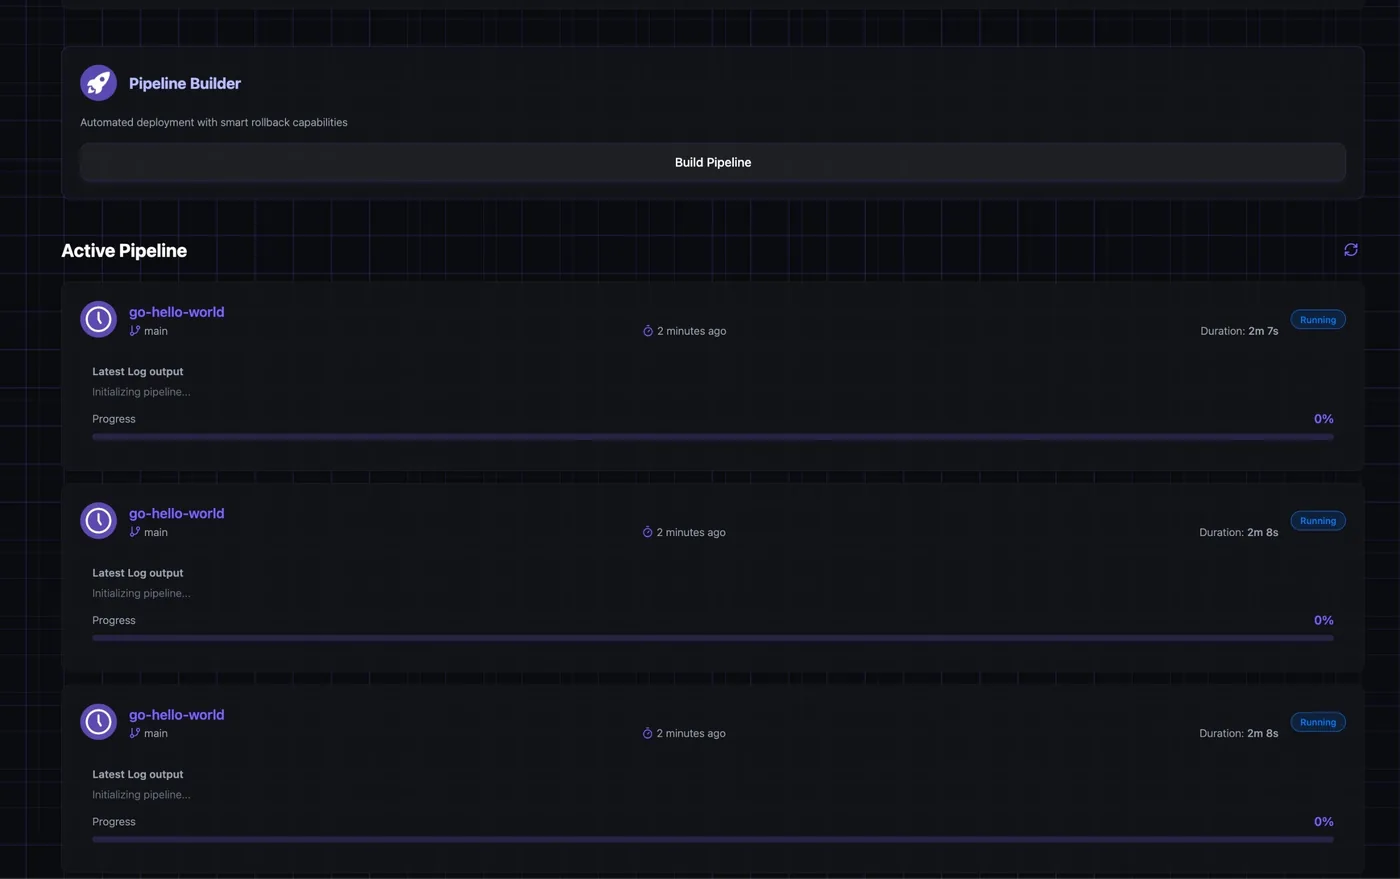Open the last go-hello-world pipeline link
Image resolution: width=1400 pixels, height=879 pixels.
[x=176, y=715]
